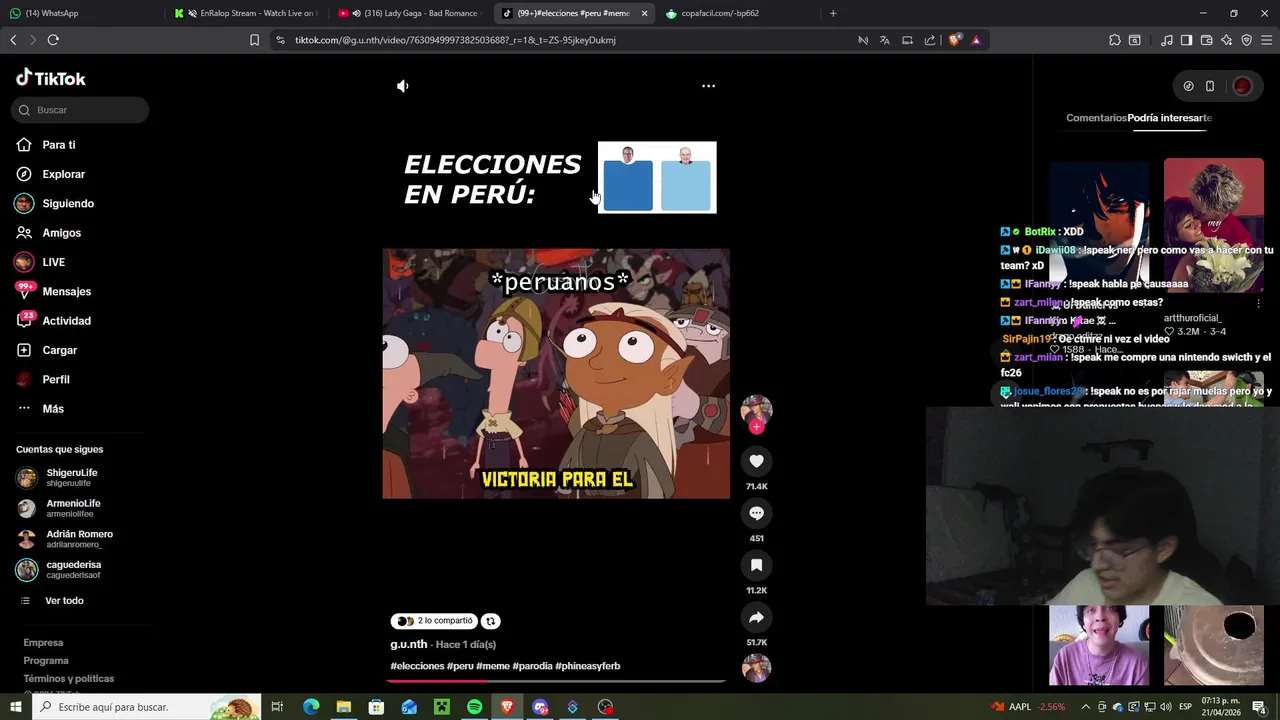Open Brave Wallet icon
Image resolution: width=1280 pixels, height=720 pixels.
[x=1206, y=40]
